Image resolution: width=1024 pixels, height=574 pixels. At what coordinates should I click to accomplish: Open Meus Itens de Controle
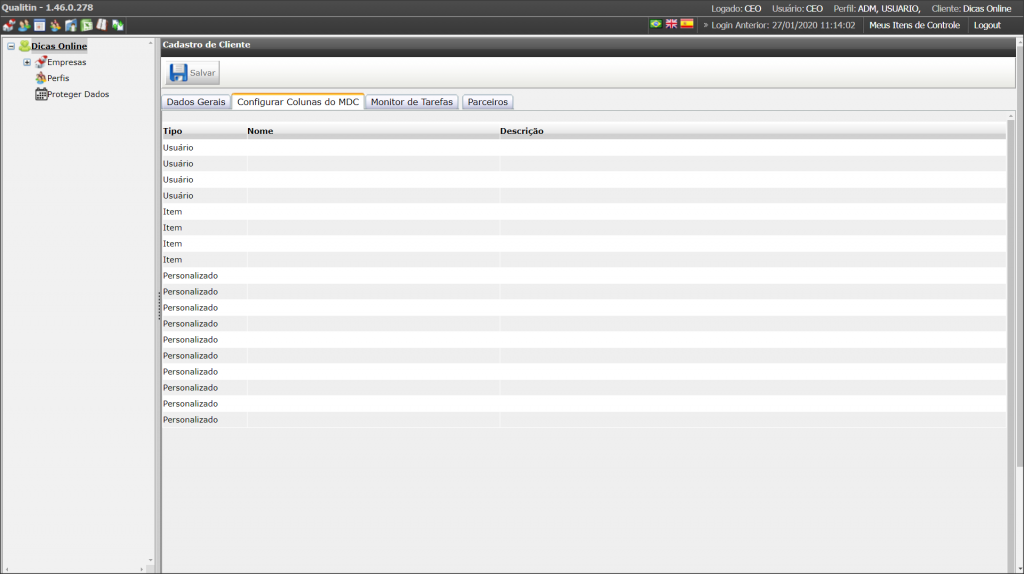pos(914,25)
